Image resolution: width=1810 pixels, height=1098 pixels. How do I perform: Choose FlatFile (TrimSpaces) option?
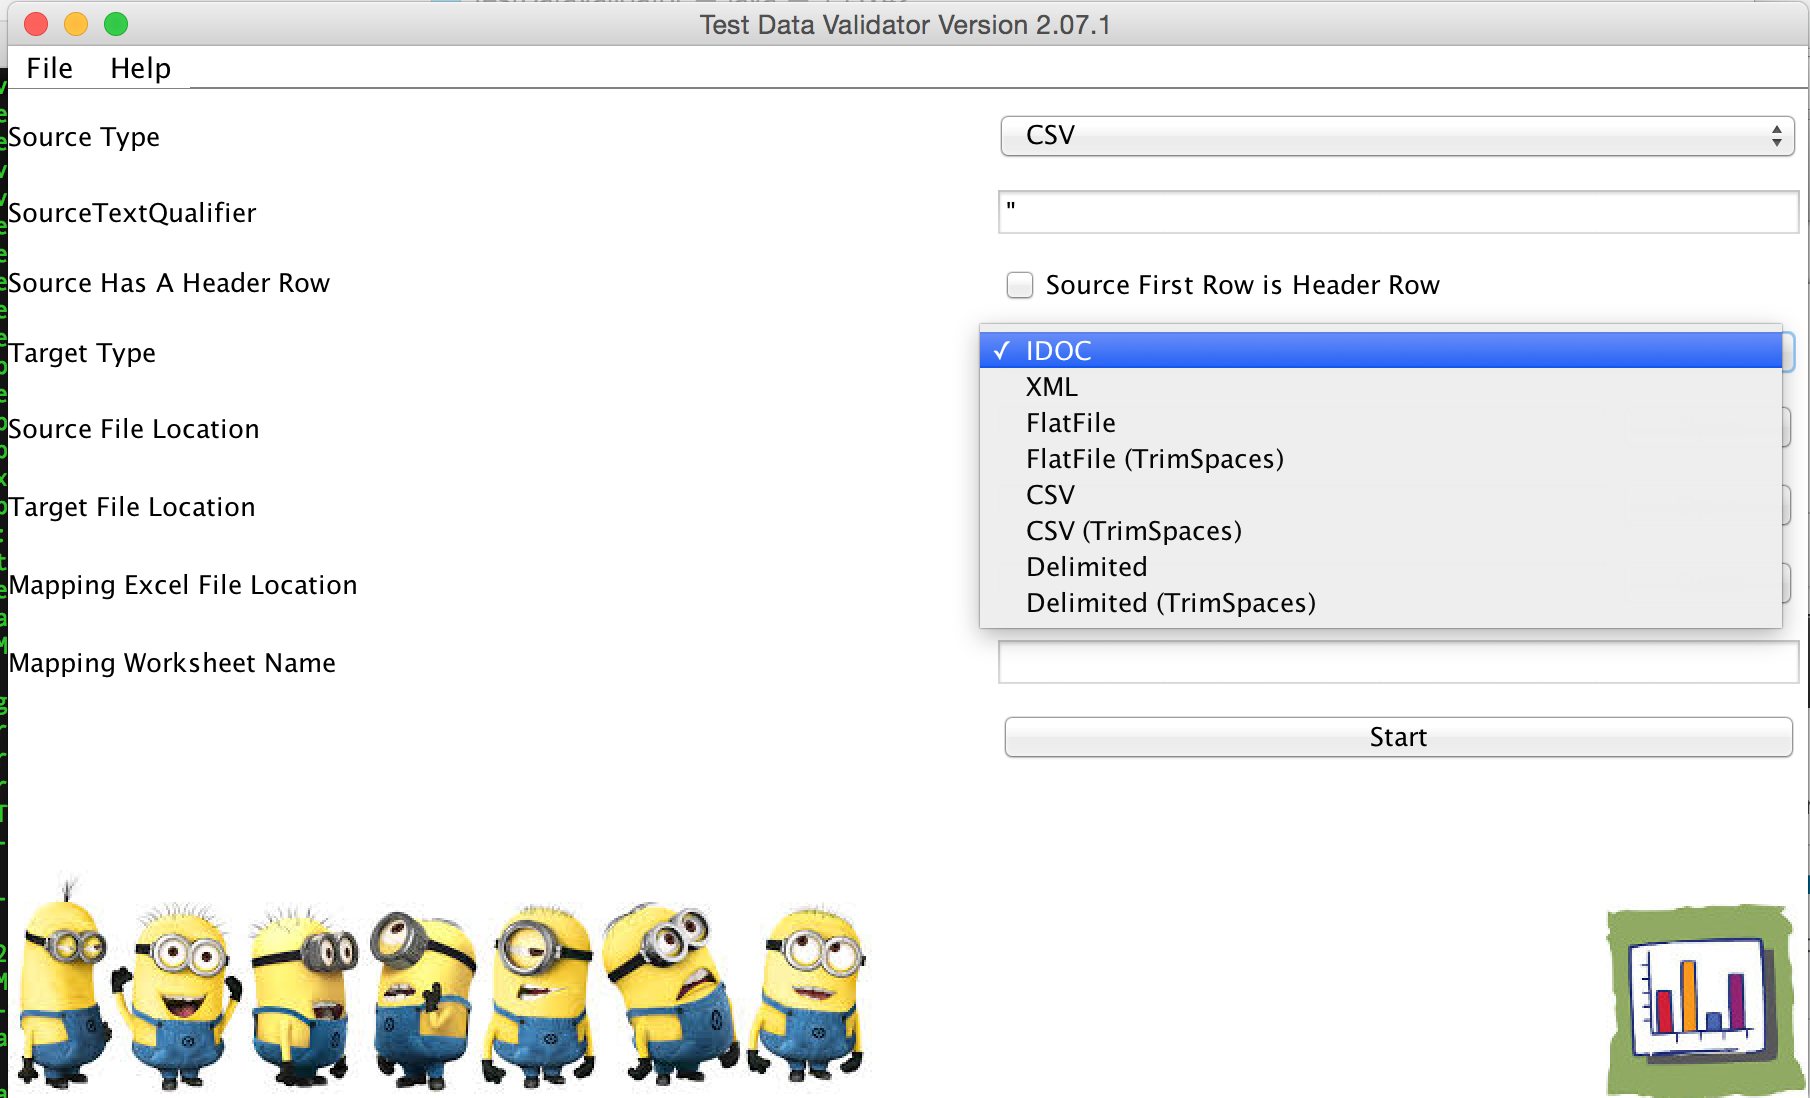point(1154,459)
